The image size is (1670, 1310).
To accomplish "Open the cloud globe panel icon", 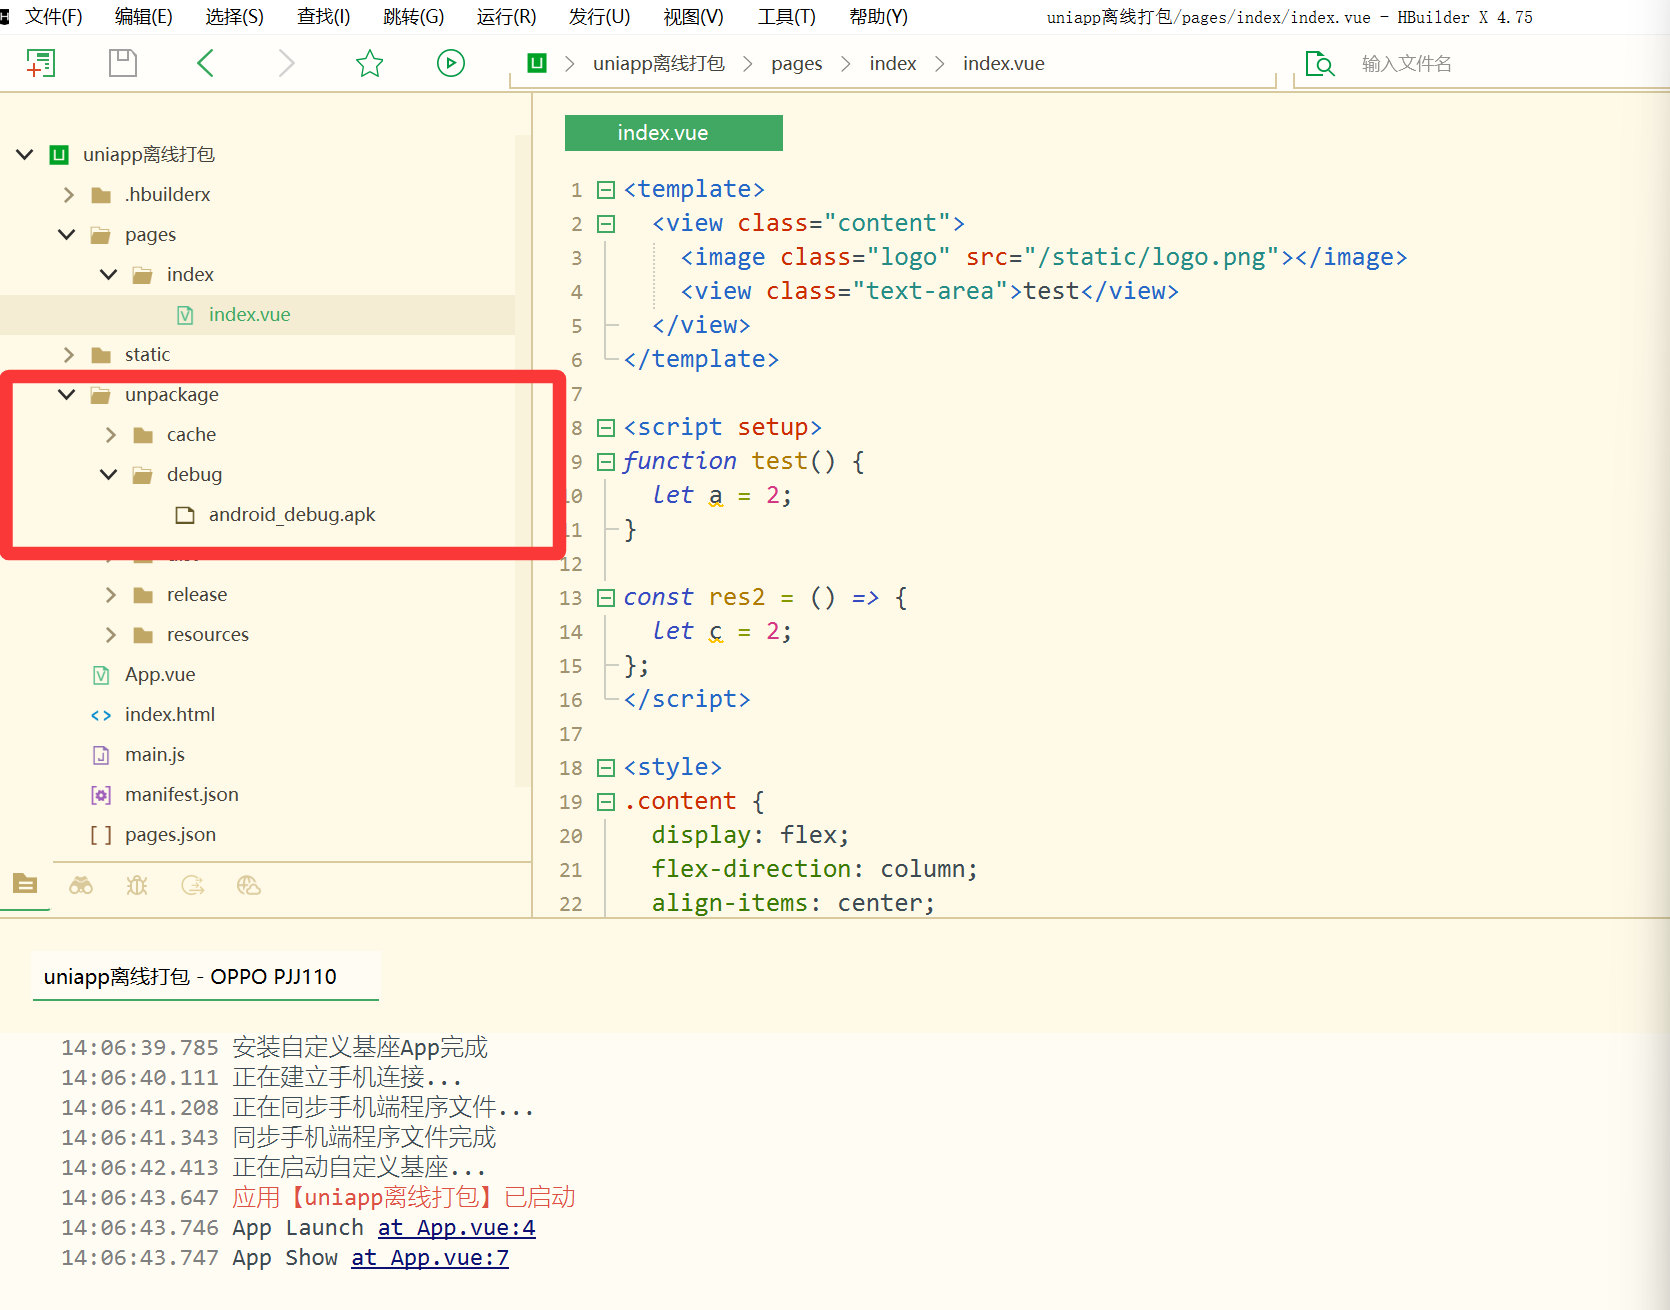I will click(x=249, y=885).
